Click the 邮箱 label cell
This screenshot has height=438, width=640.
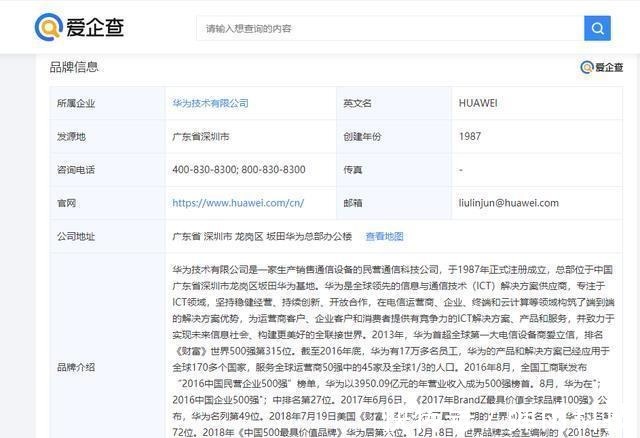pyautogui.click(x=394, y=203)
